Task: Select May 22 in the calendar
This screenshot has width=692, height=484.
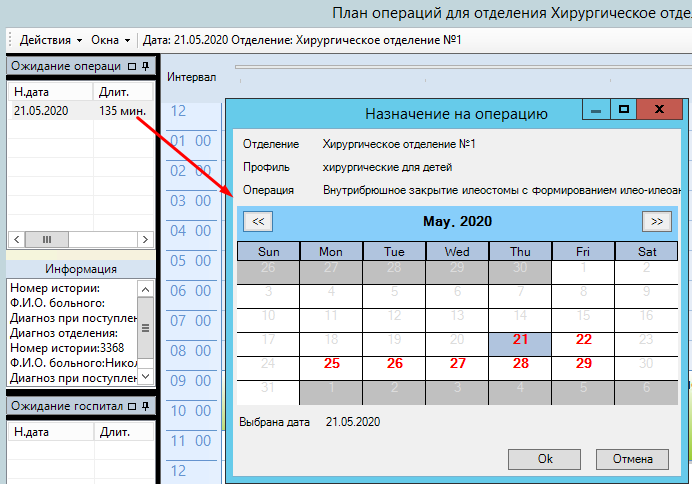Action: 583,344
